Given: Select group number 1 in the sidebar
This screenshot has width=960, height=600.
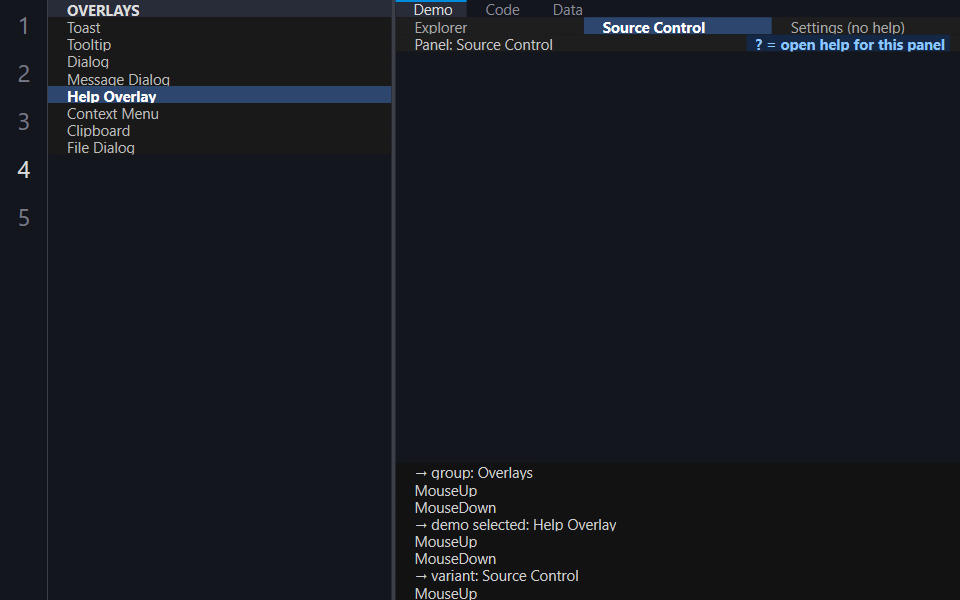Looking at the screenshot, I should point(23,26).
